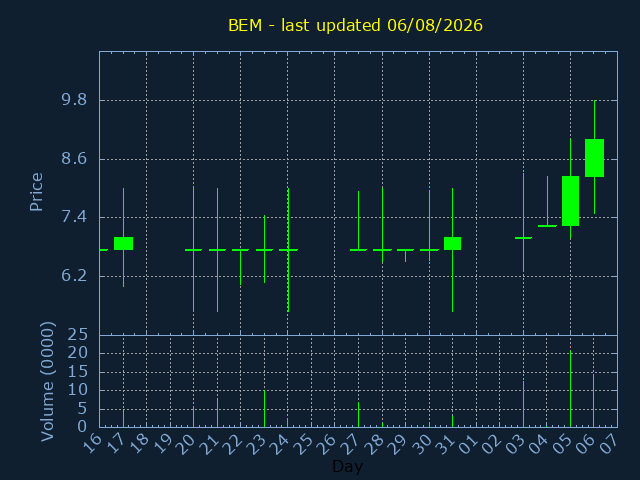Click the 9.8 price axis label
Image resolution: width=640 pixels, height=480 pixels.
[74, 100]
